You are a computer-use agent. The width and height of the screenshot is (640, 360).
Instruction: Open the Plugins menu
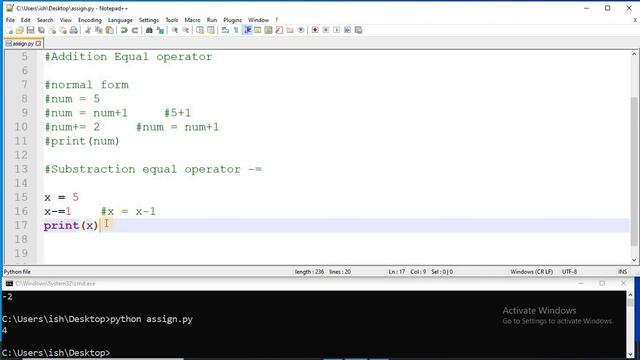point(232,20)
